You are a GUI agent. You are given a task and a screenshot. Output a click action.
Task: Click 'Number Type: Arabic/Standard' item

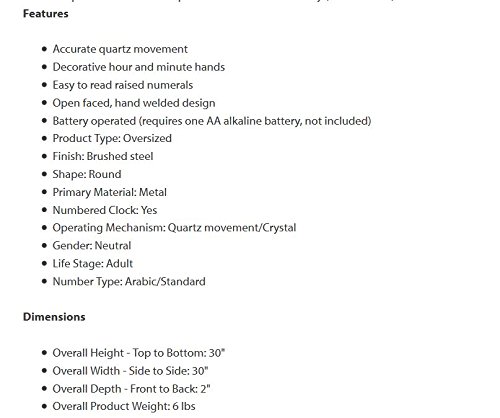[x=129, y=282]
